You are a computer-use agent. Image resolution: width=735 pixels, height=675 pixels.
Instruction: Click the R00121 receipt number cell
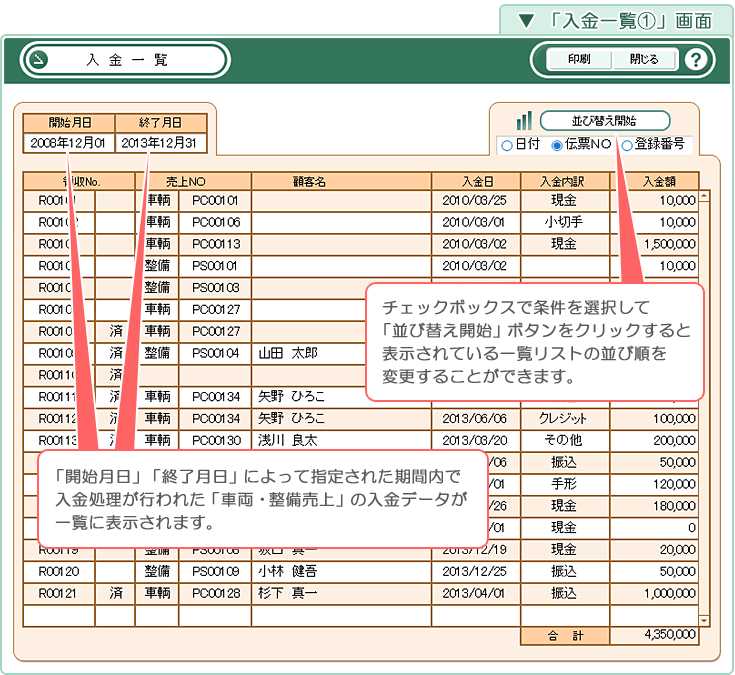pyautogui.click(x=59, y=593)
